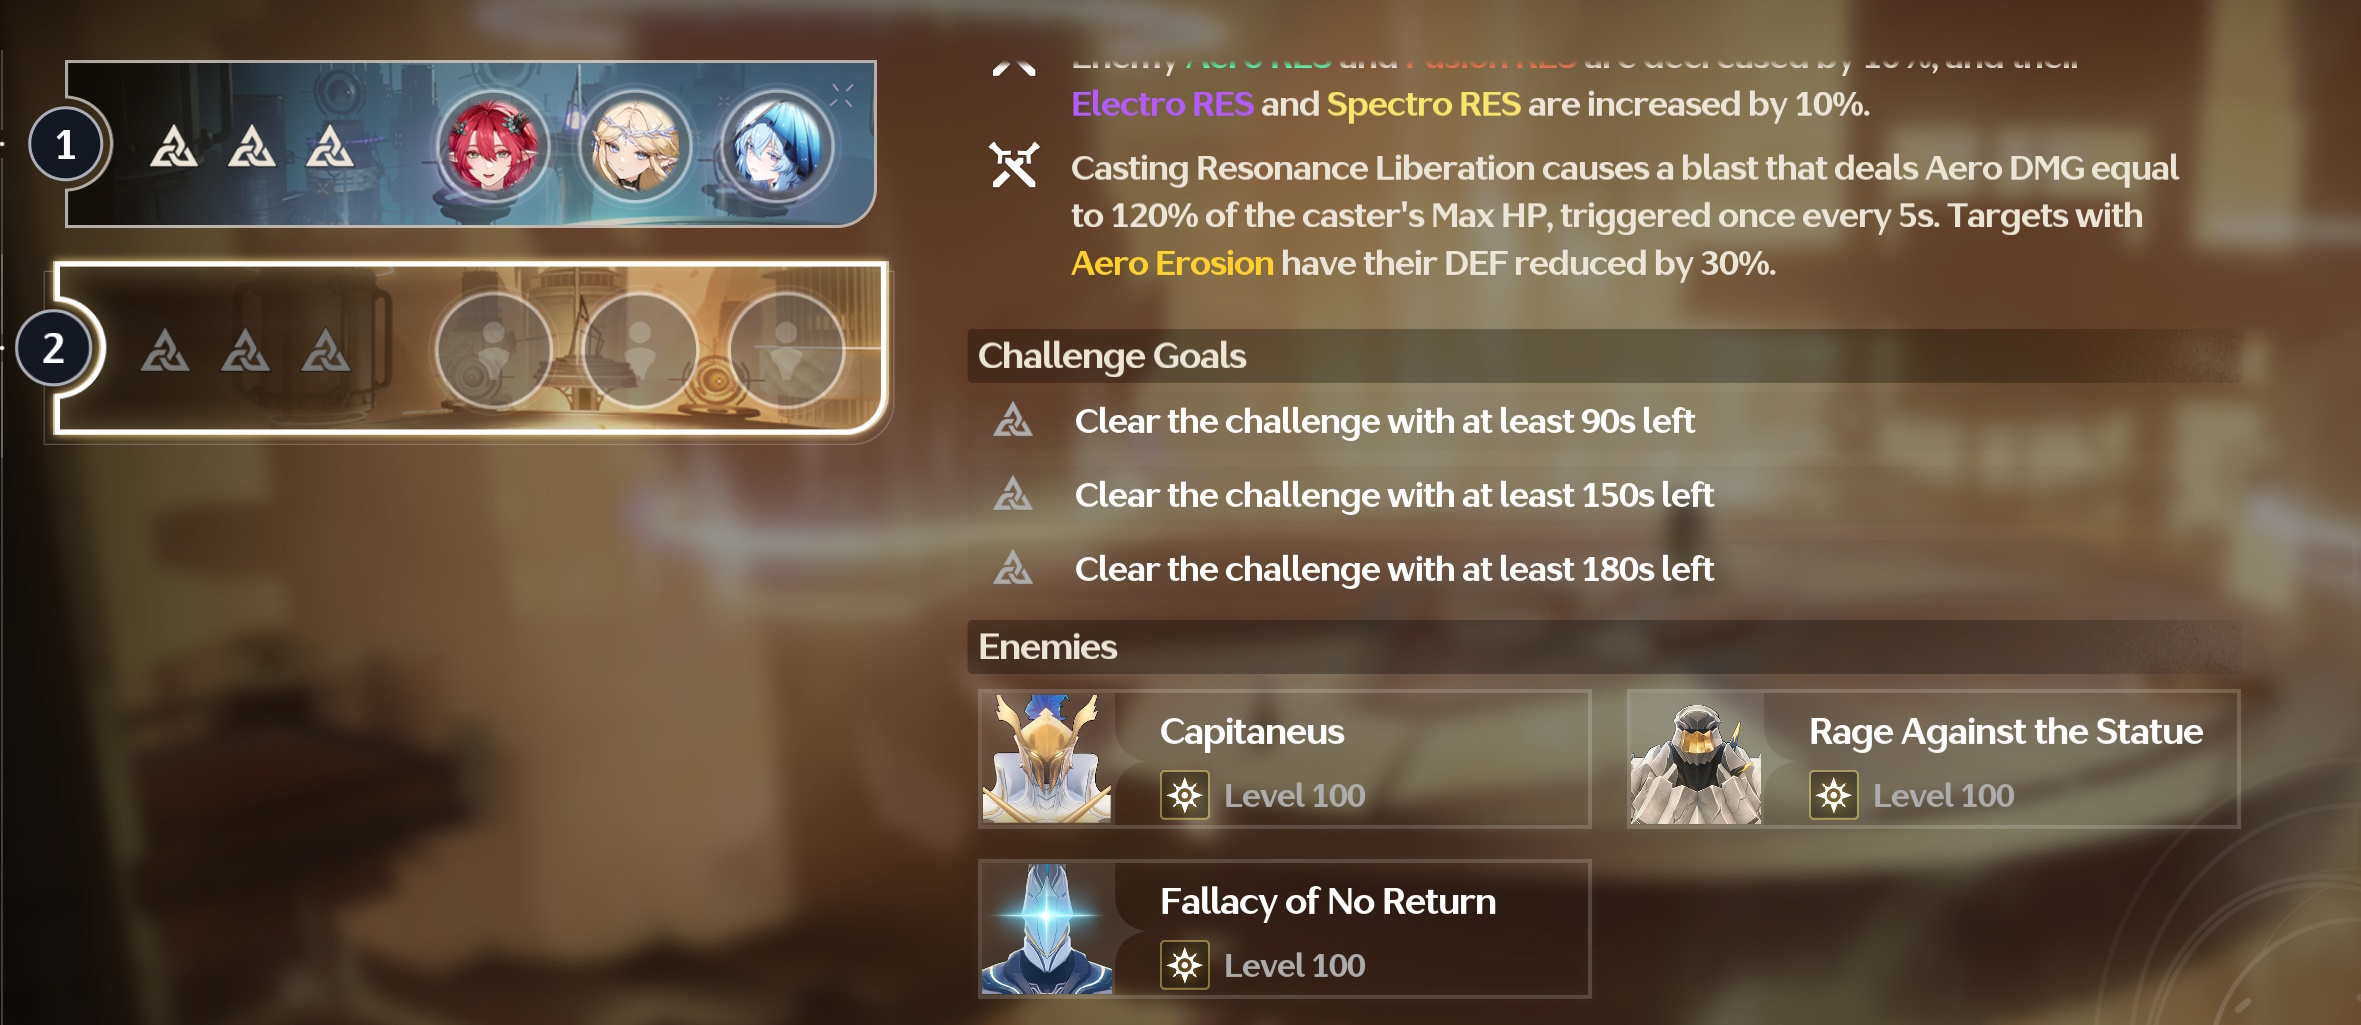The width and height of the screenshot is (2361, 1025).
Task: Click the Electro RES highlighted keyword
Action: click(x=1162, y=104)
